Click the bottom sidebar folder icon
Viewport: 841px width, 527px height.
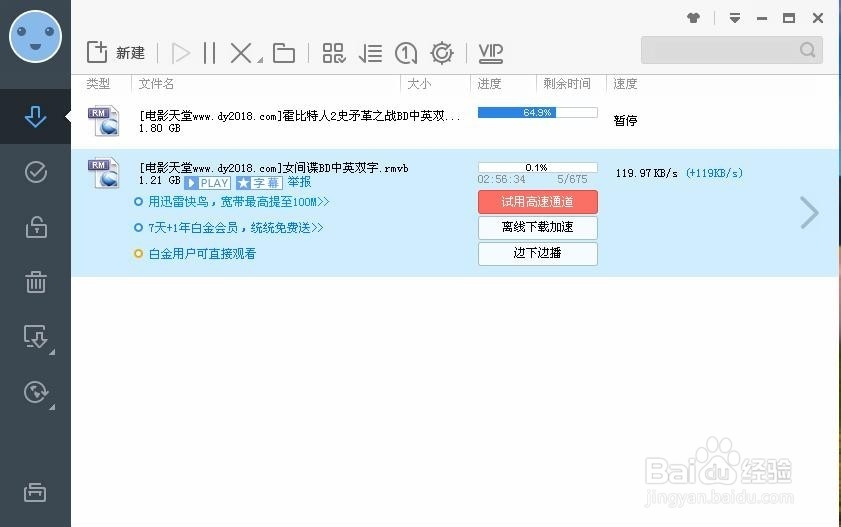point(35,492)
